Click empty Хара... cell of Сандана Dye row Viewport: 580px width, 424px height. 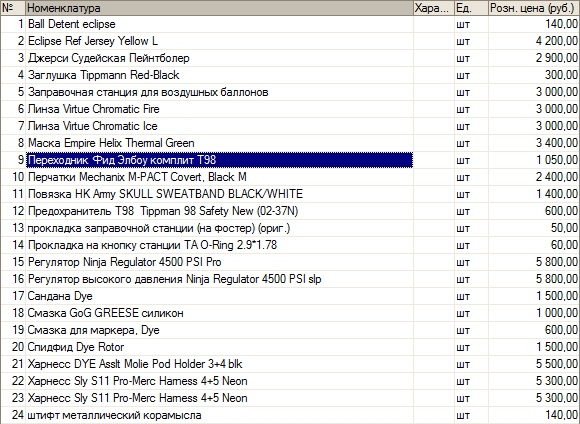click(434, 296)
